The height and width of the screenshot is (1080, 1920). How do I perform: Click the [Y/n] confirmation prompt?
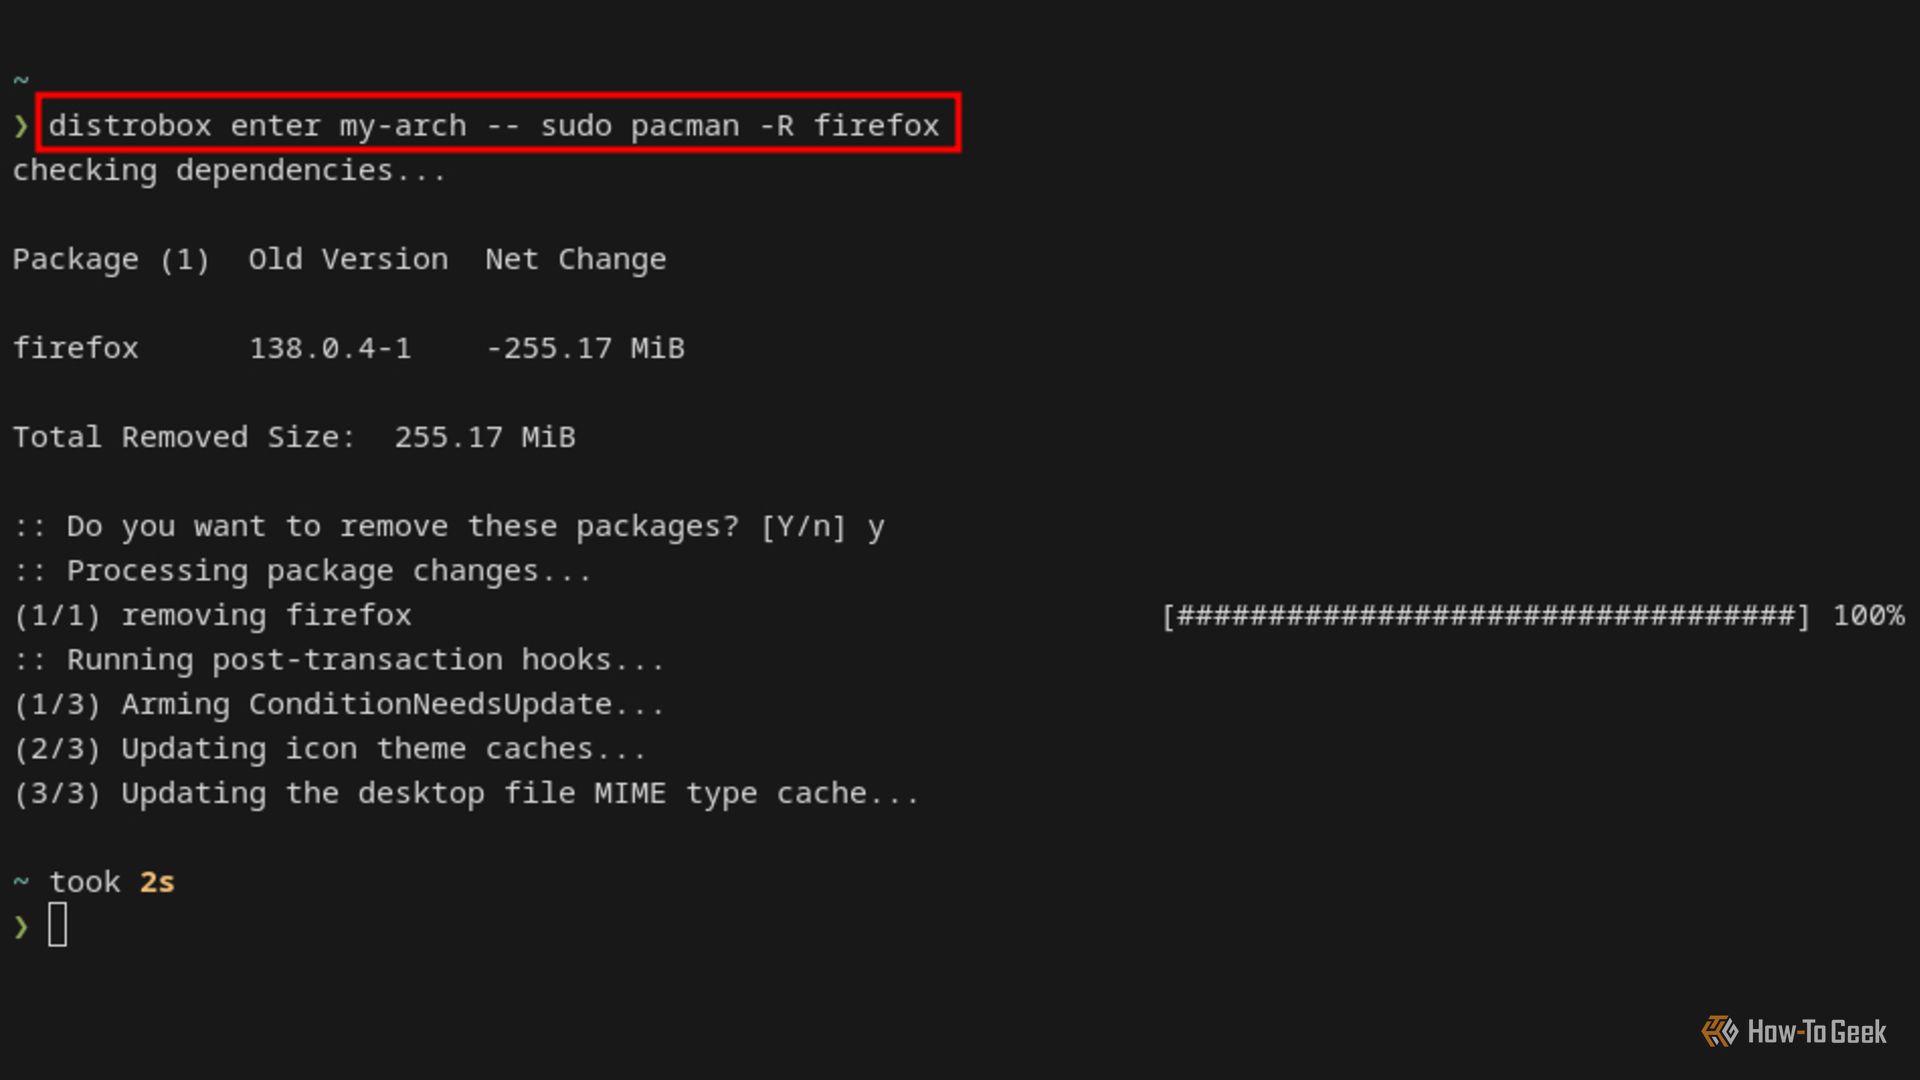(x=803, y=526)
